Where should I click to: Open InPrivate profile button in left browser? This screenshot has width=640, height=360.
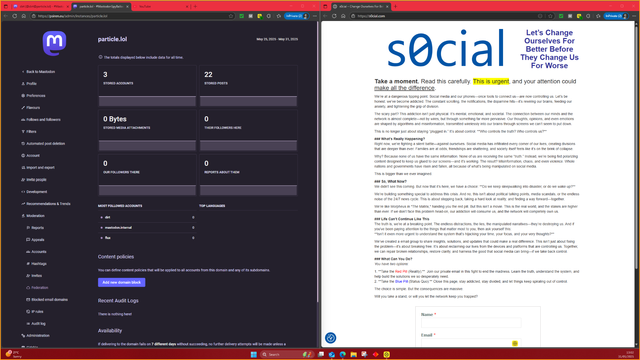297,16
